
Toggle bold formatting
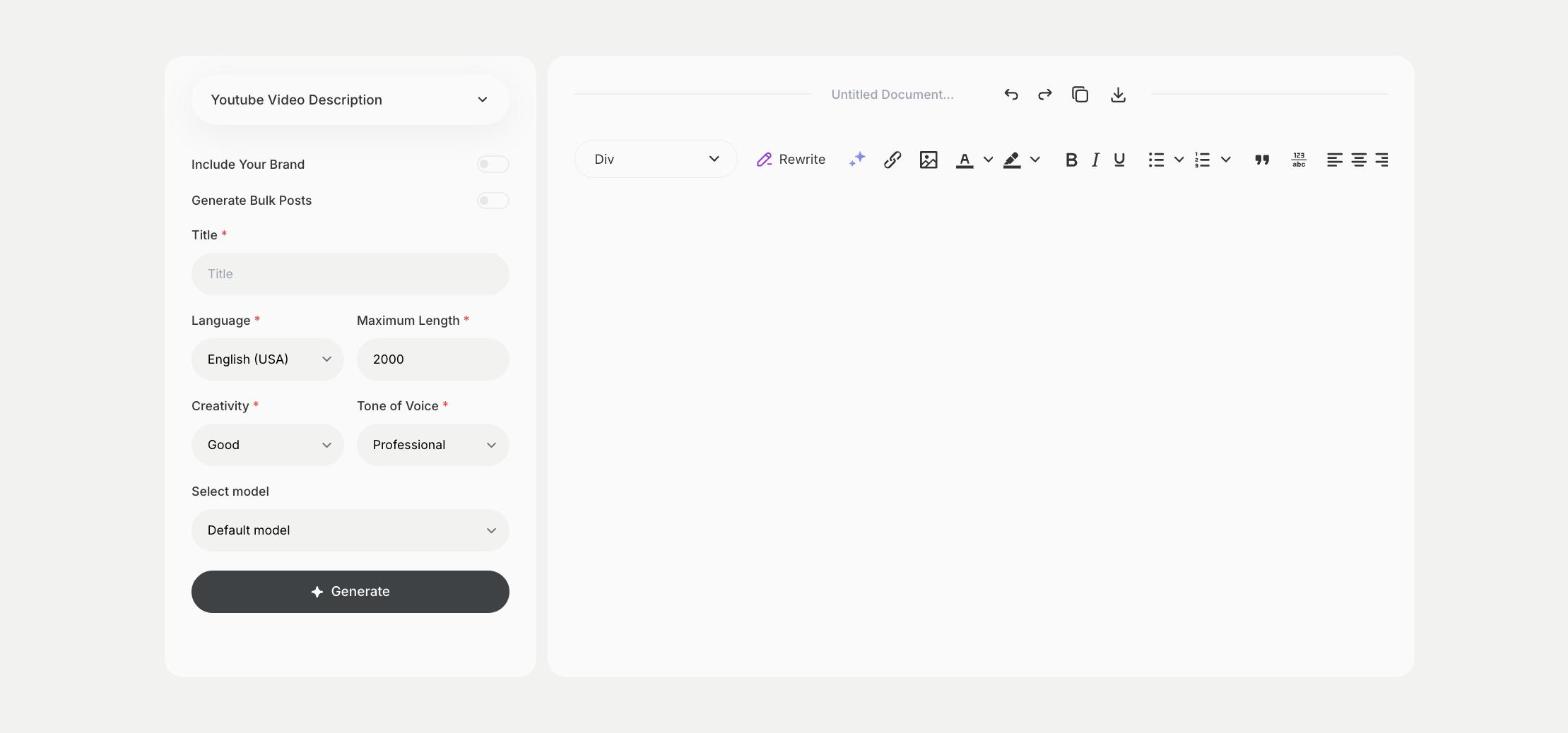(1071, 160)
